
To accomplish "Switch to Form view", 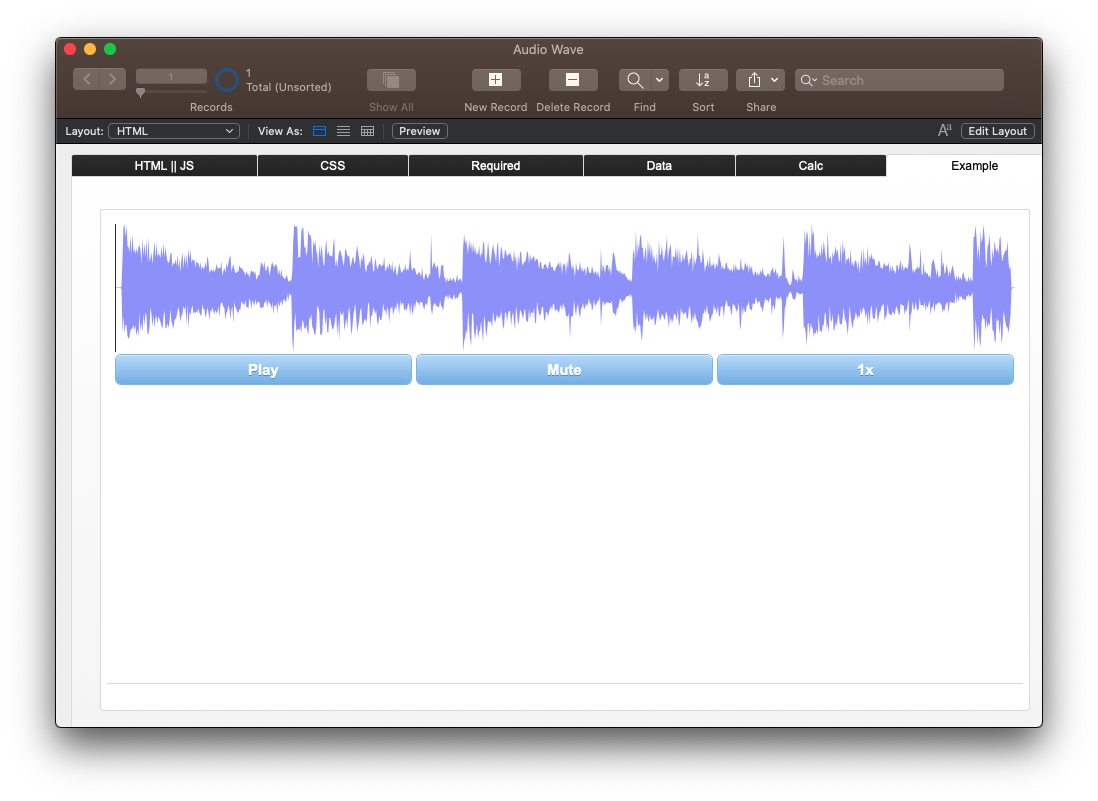I will [319, 131].
